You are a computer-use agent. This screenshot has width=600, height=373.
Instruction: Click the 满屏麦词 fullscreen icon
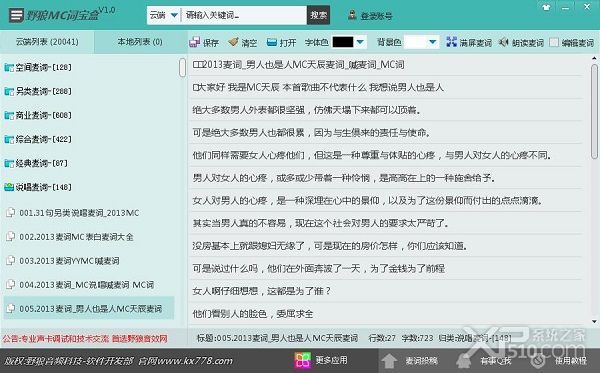point(452,42)
